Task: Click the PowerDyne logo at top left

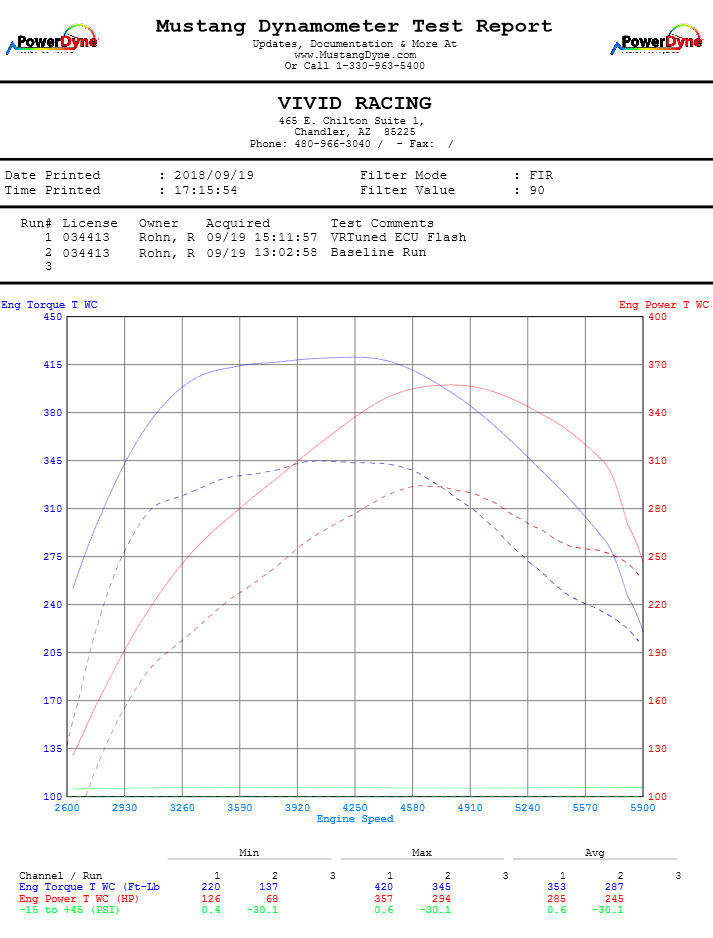Action: 52,39
